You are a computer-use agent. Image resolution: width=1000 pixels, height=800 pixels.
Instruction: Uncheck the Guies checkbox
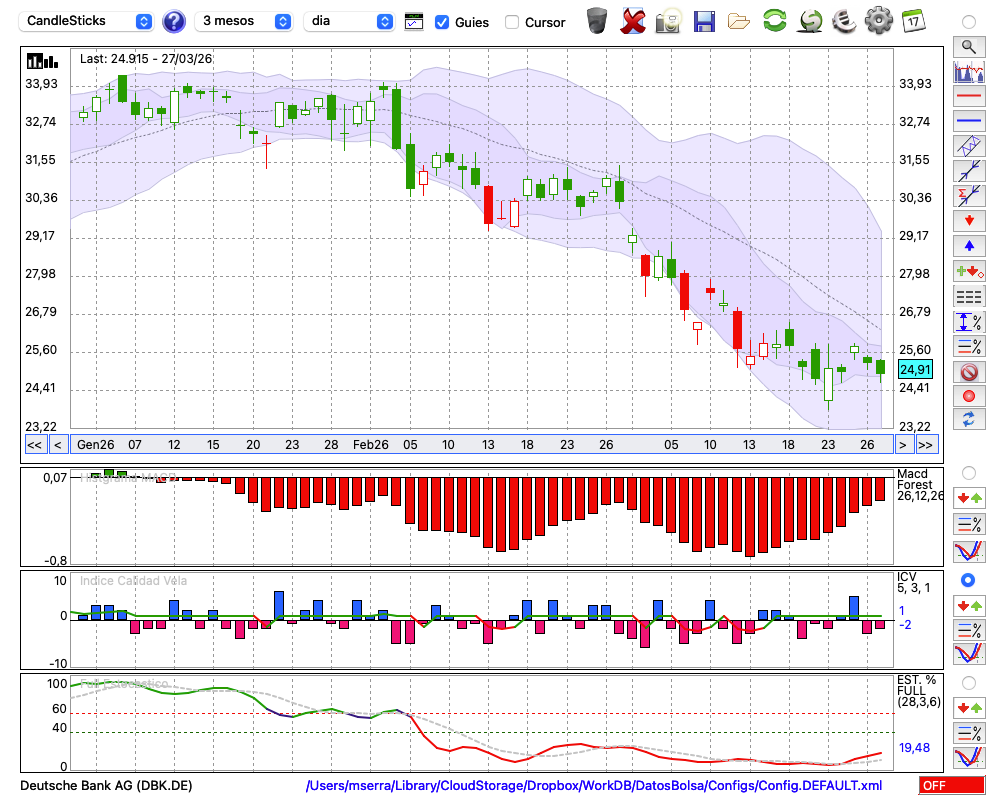[x=442, y=22]
